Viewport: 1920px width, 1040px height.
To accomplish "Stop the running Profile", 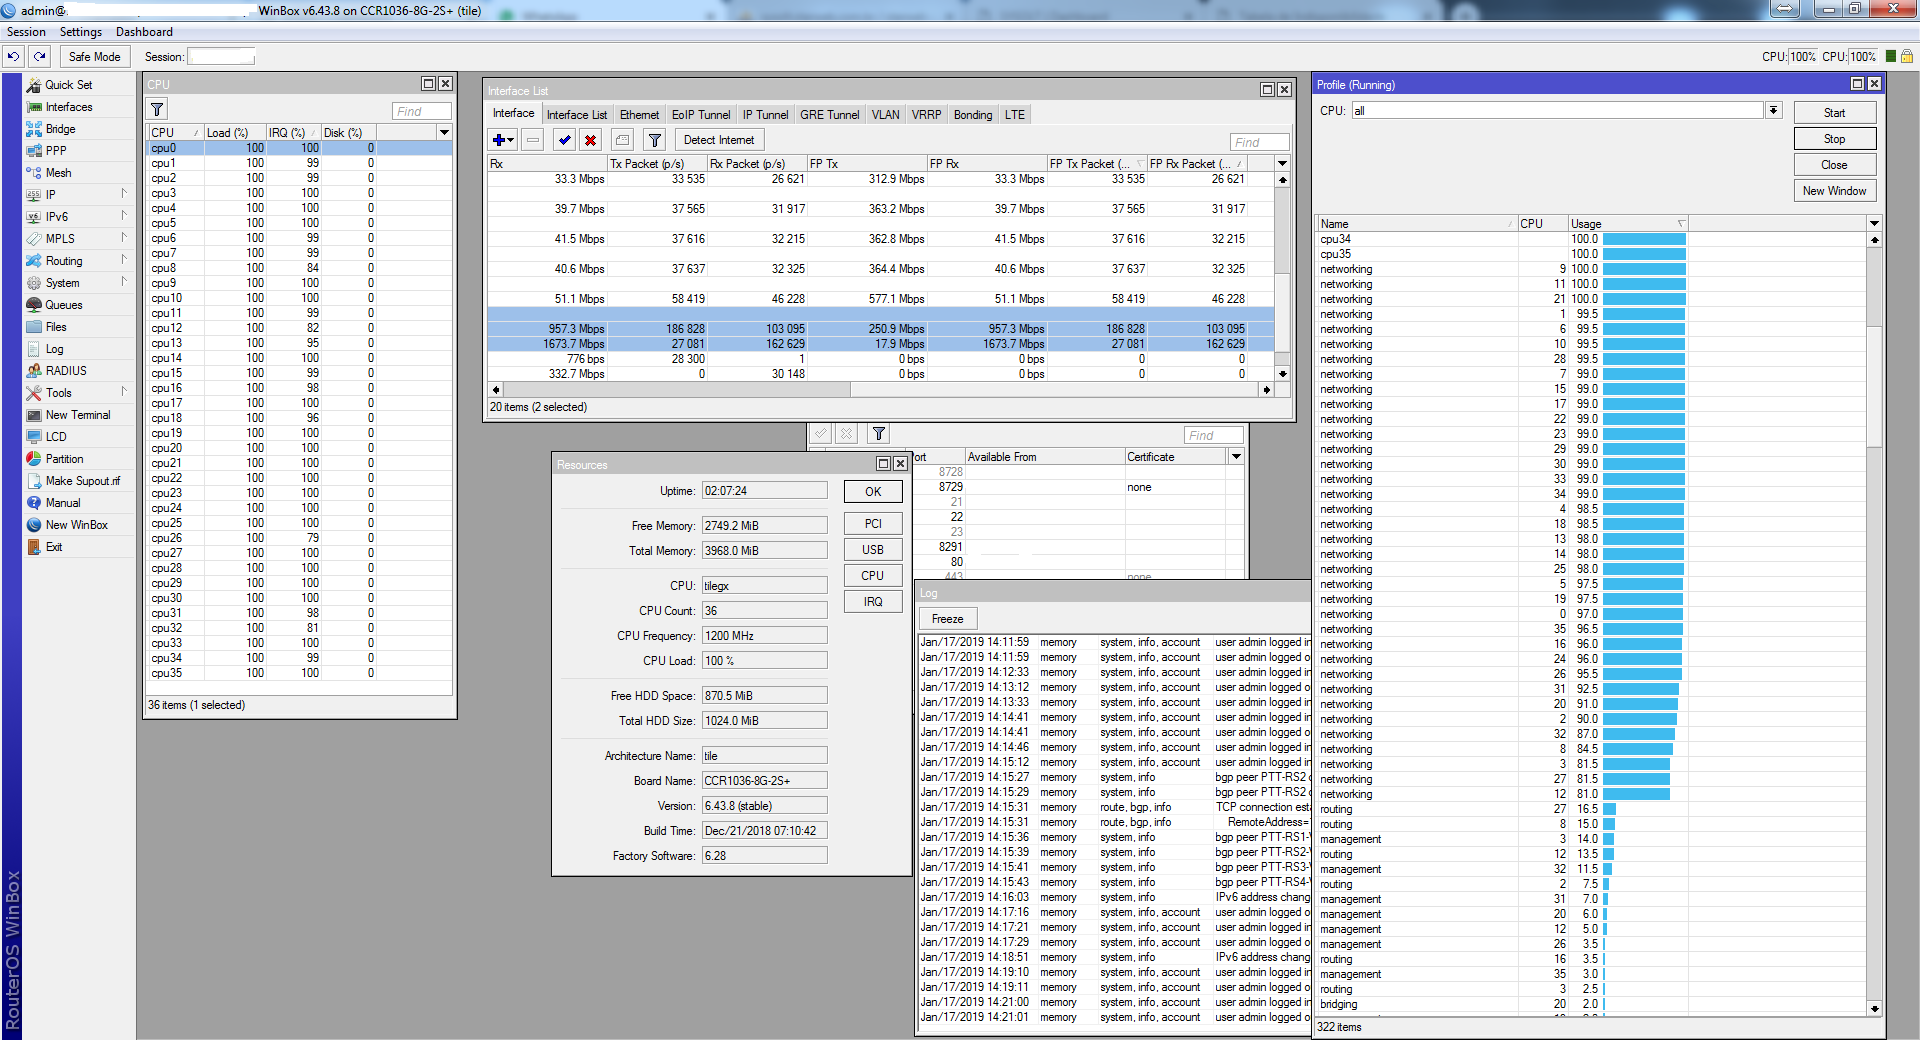I will pos(1834,139).
